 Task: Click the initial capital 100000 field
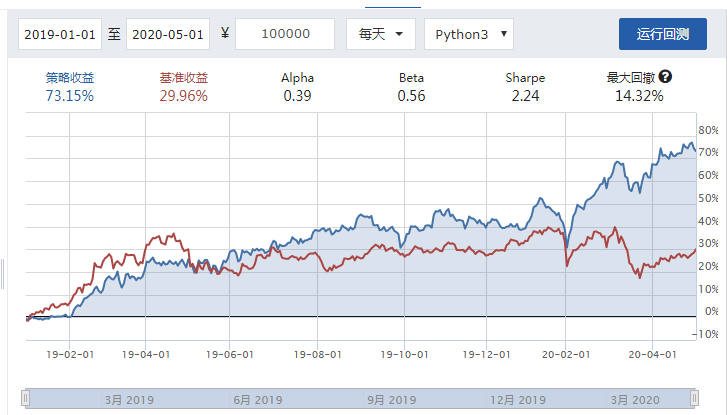(285, 34)
